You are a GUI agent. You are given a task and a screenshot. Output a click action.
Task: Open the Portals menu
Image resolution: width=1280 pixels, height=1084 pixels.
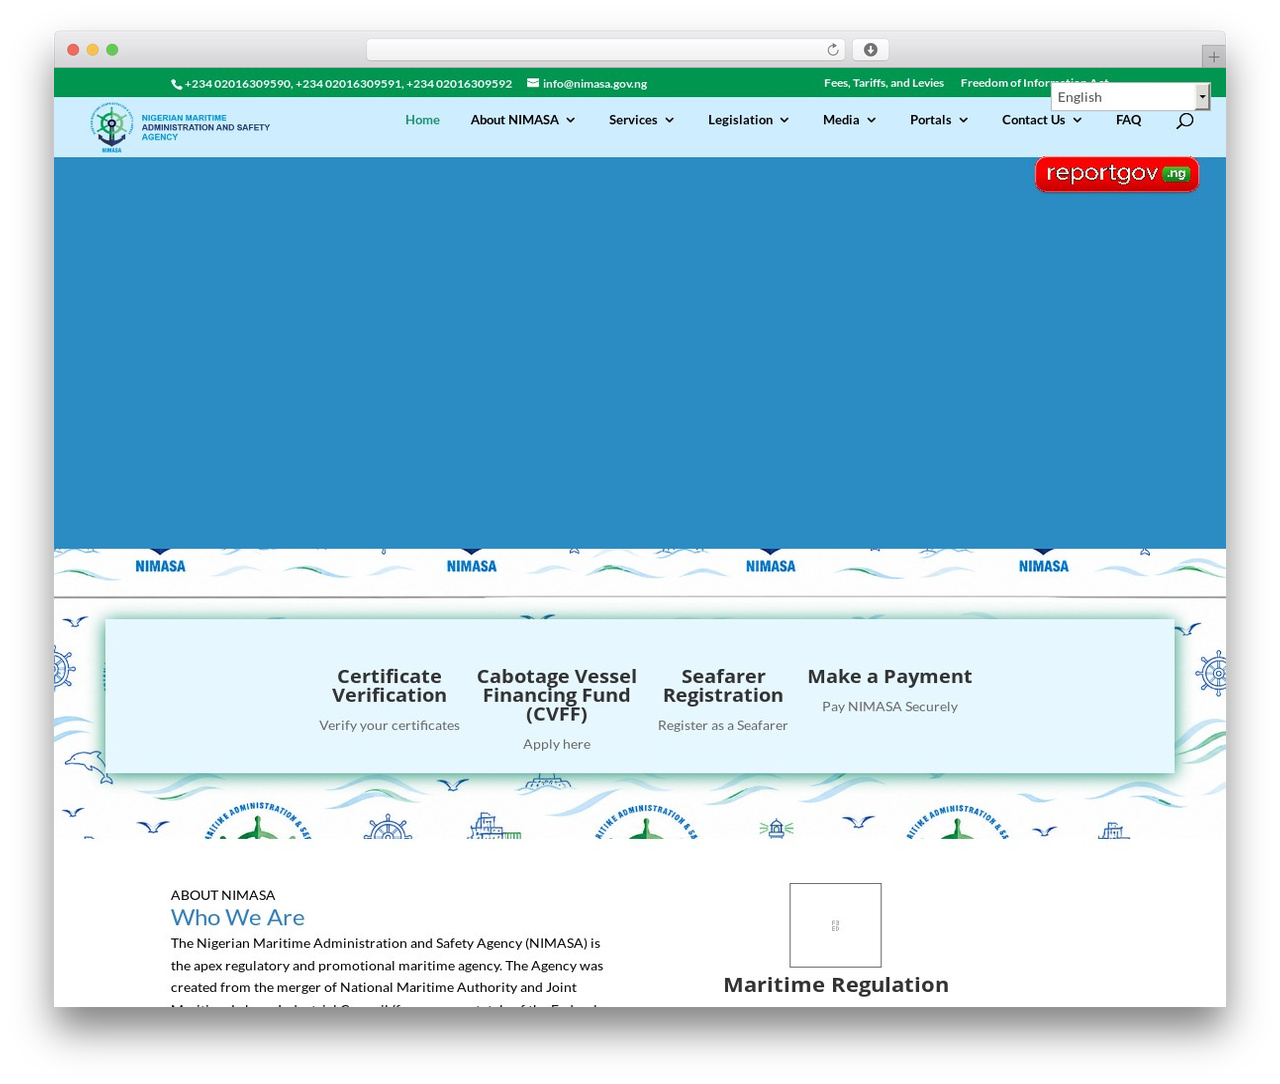click(x=939, y=120)
